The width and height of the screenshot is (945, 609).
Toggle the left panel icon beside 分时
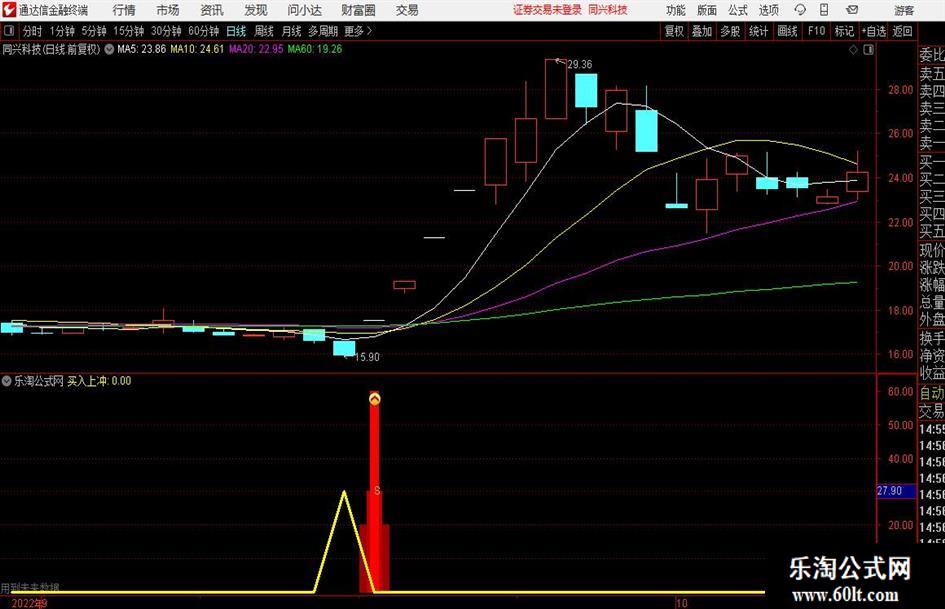[x=8, y=31]
